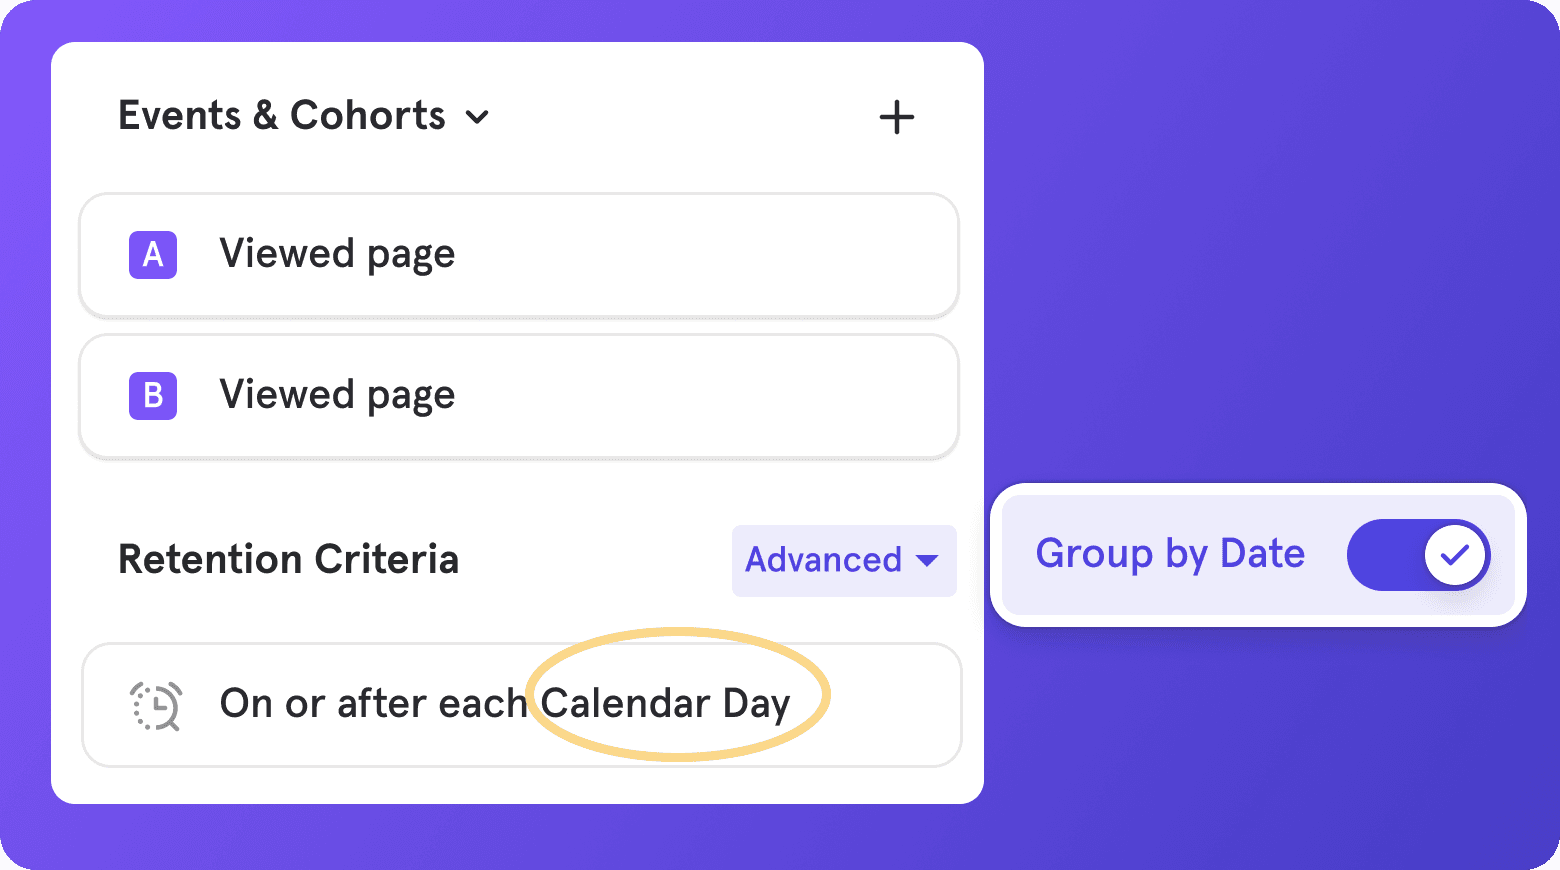Viewport: 1560px width, 870px height.
Task: Click the purple A badge icon
Action: coord(153,254)
